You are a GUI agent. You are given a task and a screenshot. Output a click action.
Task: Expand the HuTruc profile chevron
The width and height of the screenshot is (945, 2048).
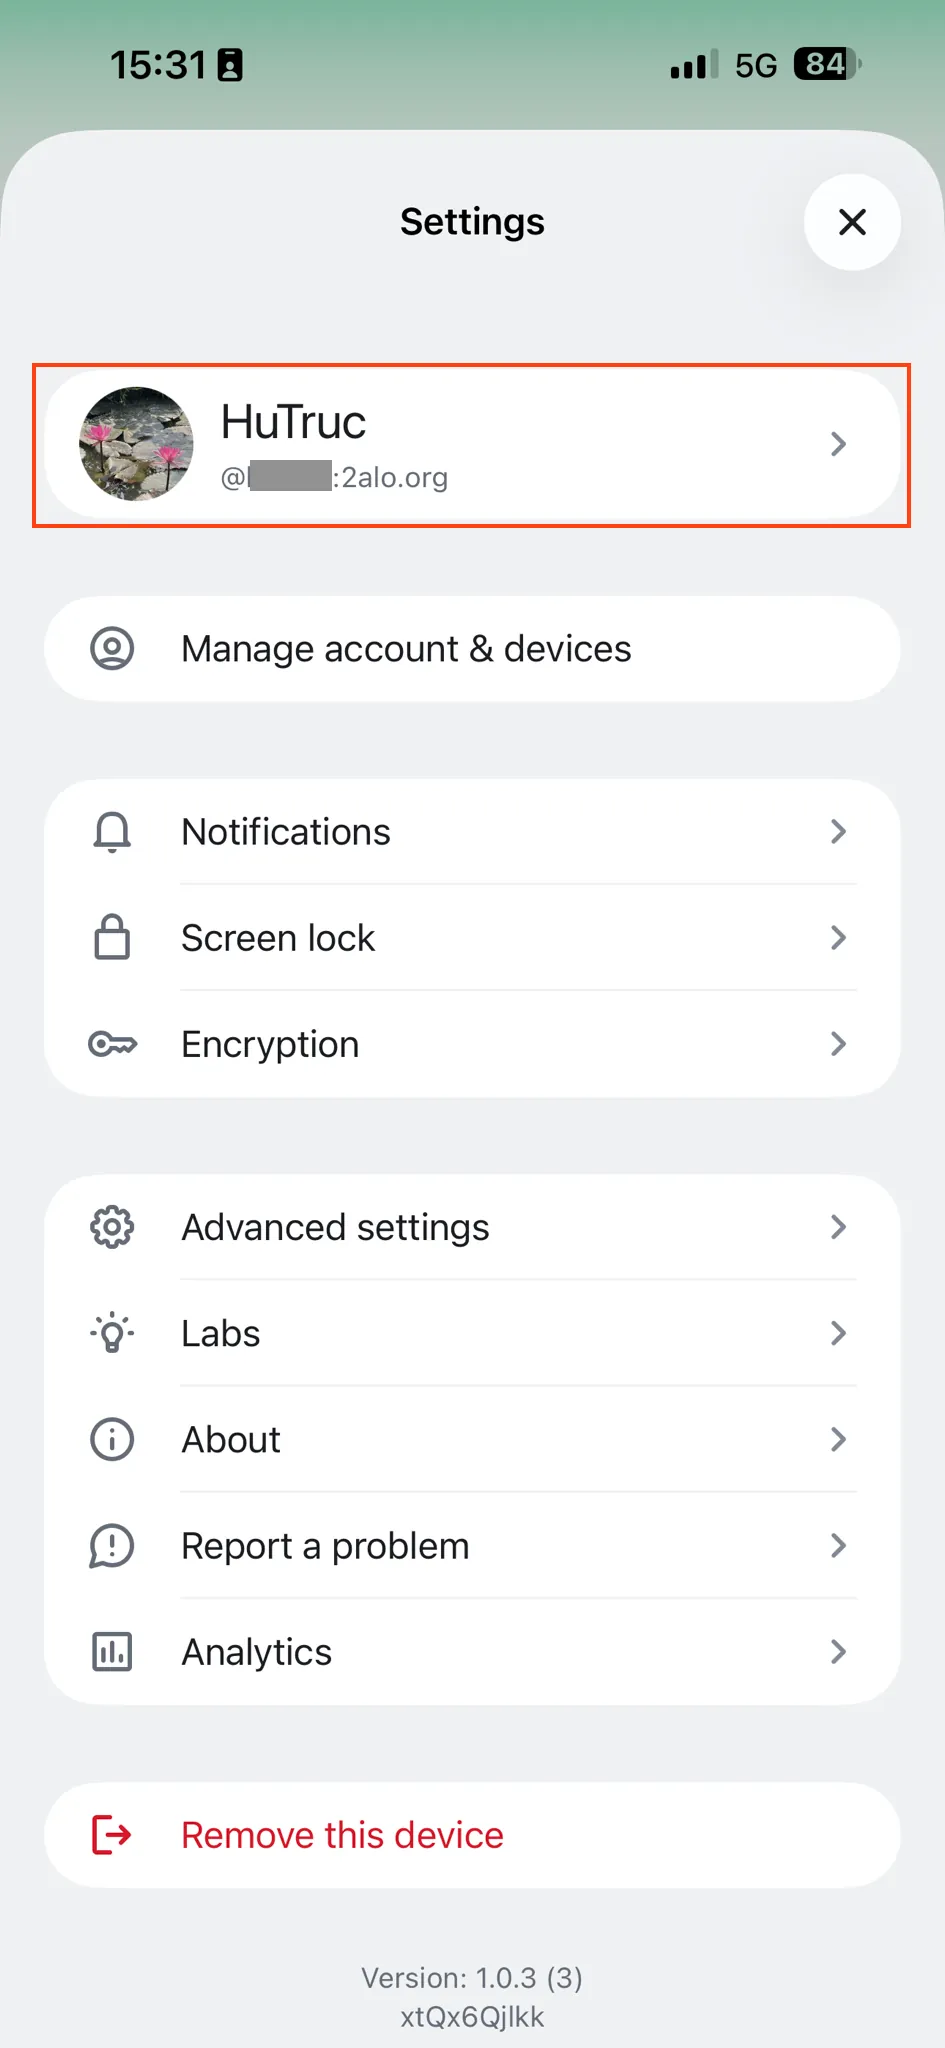pyautogui.click(x=838, y=444)
